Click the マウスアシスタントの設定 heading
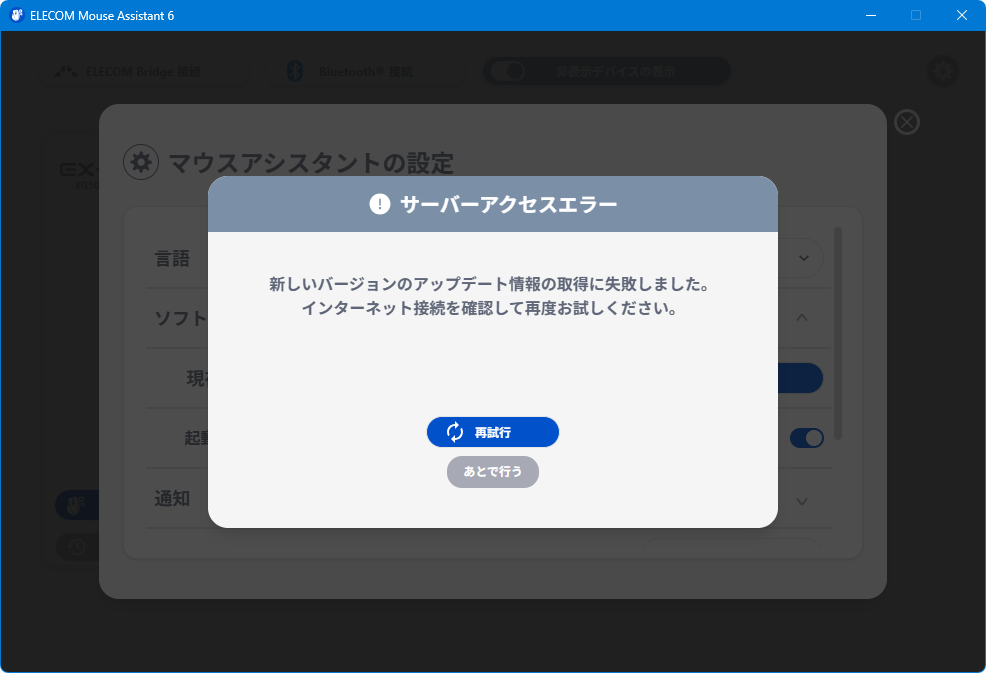The image size is (986, 673). click(x=311, y=163)
